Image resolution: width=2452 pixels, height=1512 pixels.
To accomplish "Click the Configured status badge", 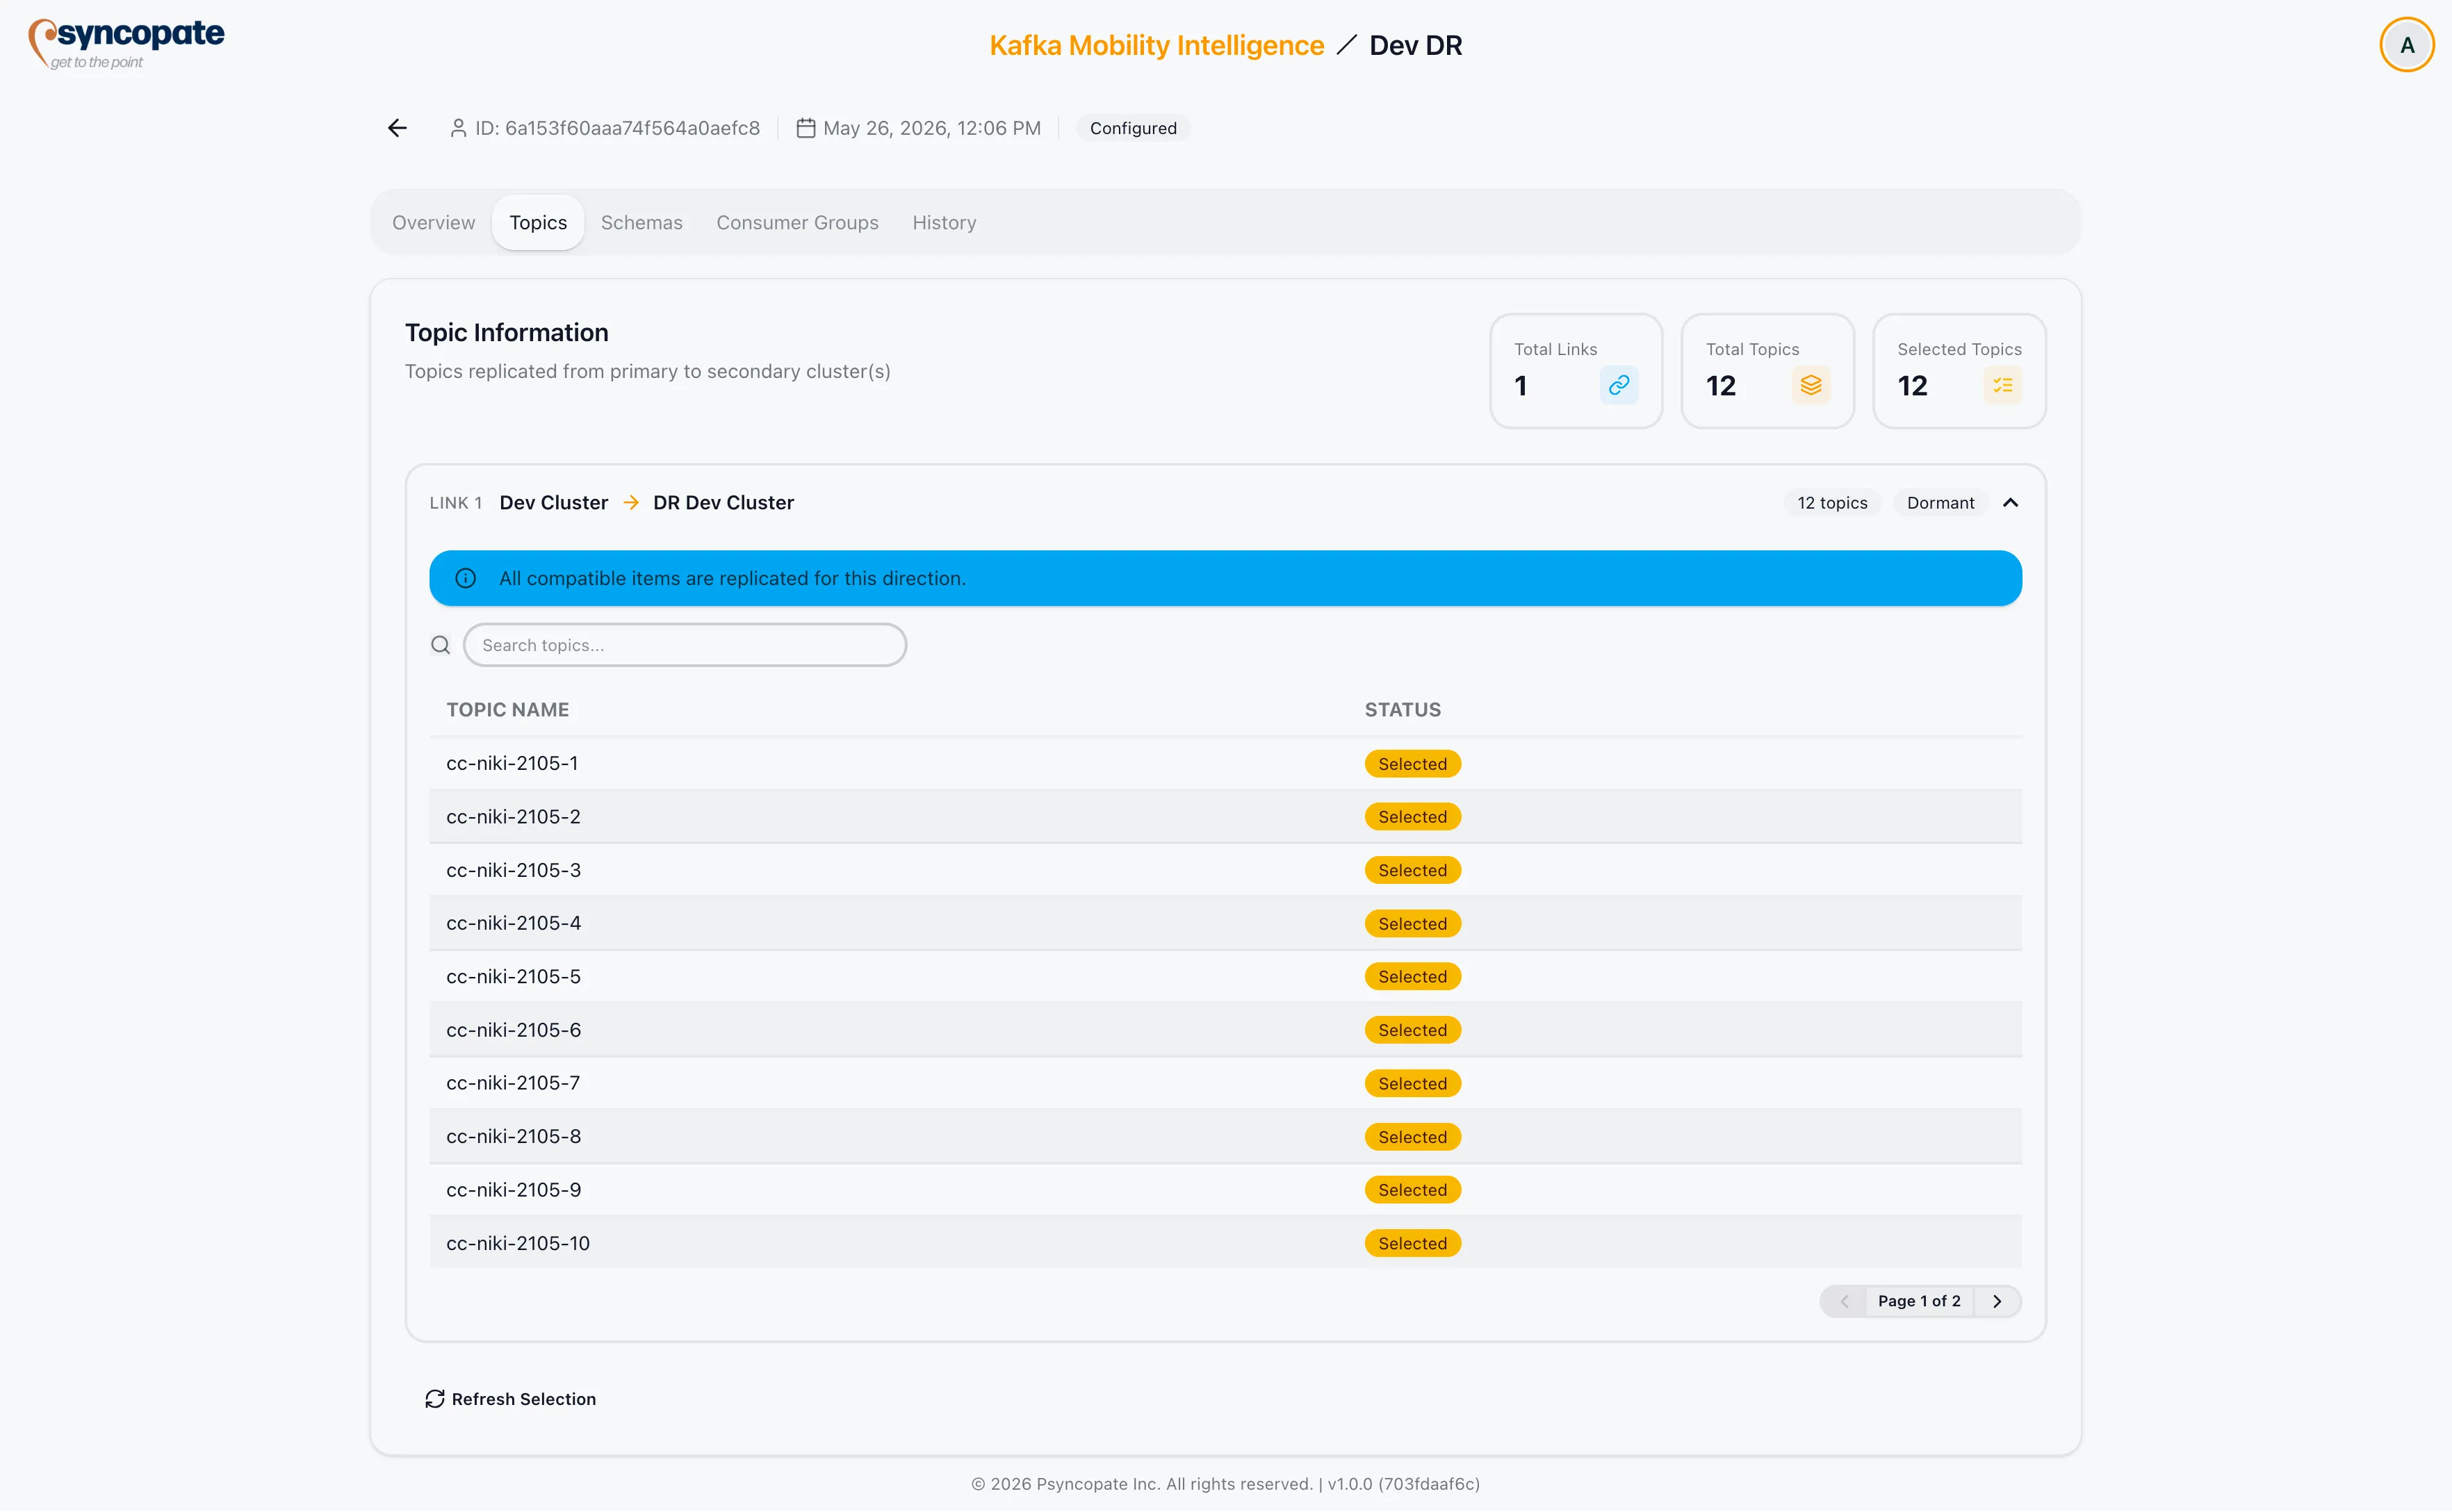I will [1133, 128].
